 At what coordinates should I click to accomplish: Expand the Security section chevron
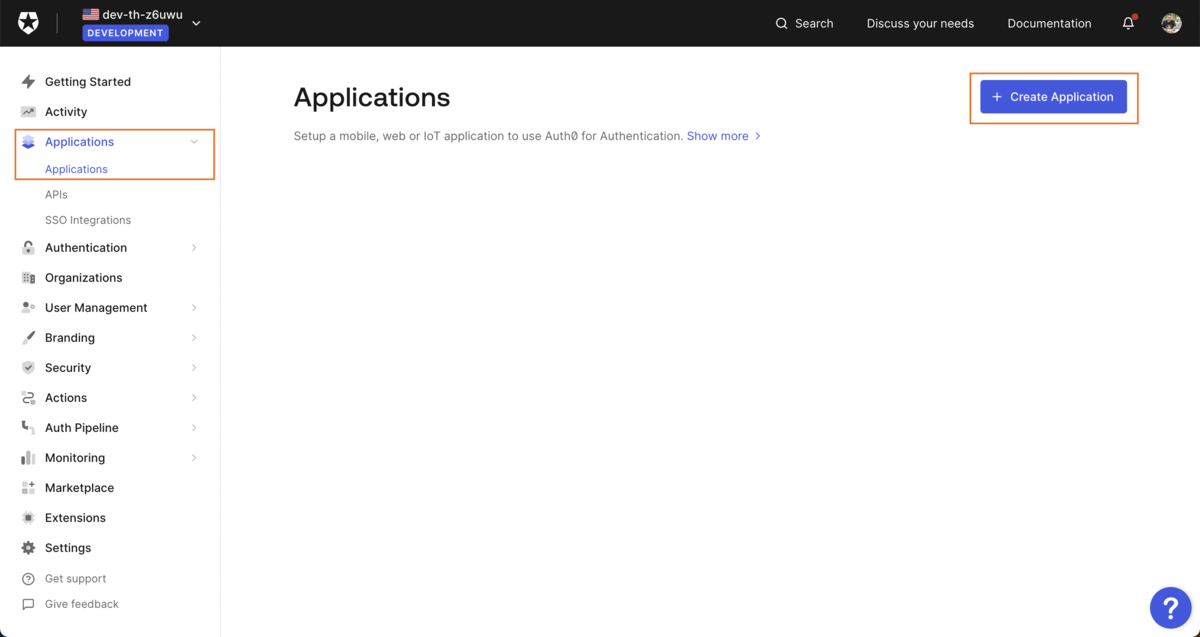coord(194,368)
